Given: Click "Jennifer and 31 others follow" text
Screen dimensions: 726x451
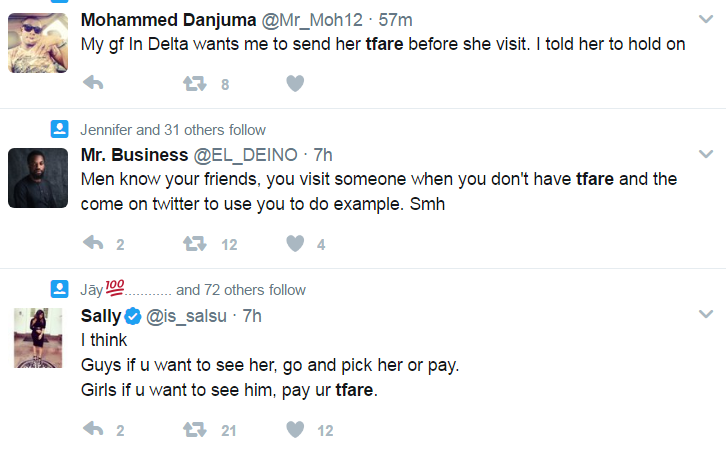Looking at the screenshot, I should pos(173,130).
